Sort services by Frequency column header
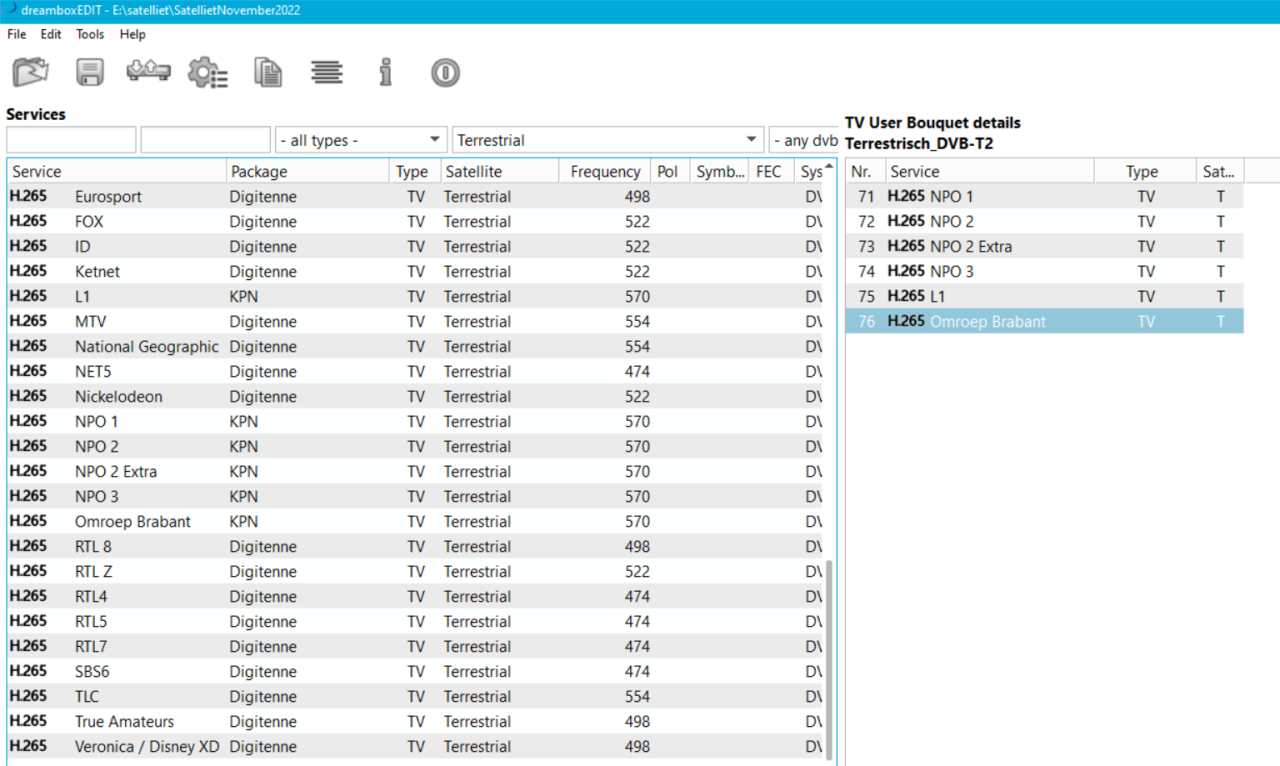 tap(604, 172)
